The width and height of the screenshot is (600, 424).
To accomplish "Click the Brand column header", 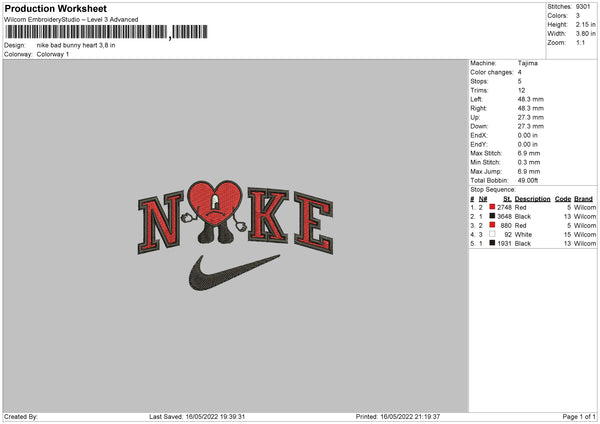I will tap(584, 199).
